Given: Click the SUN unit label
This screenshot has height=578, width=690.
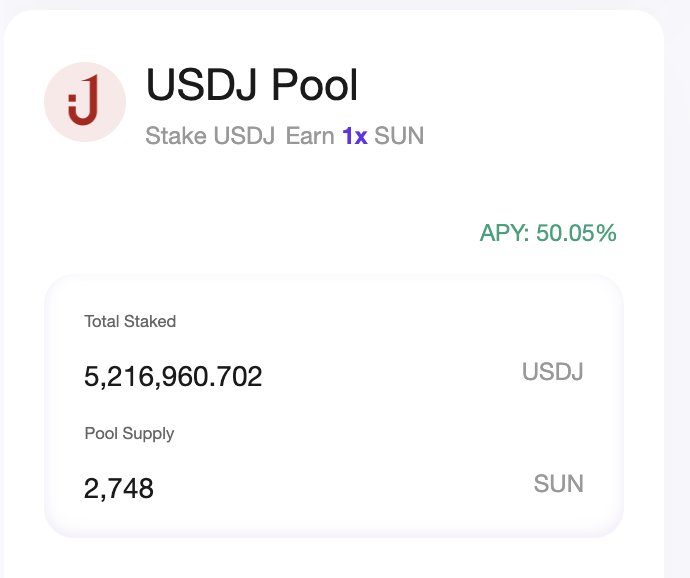Looking at the screenshot, I should pyautogui.click(x=559, y=484).
